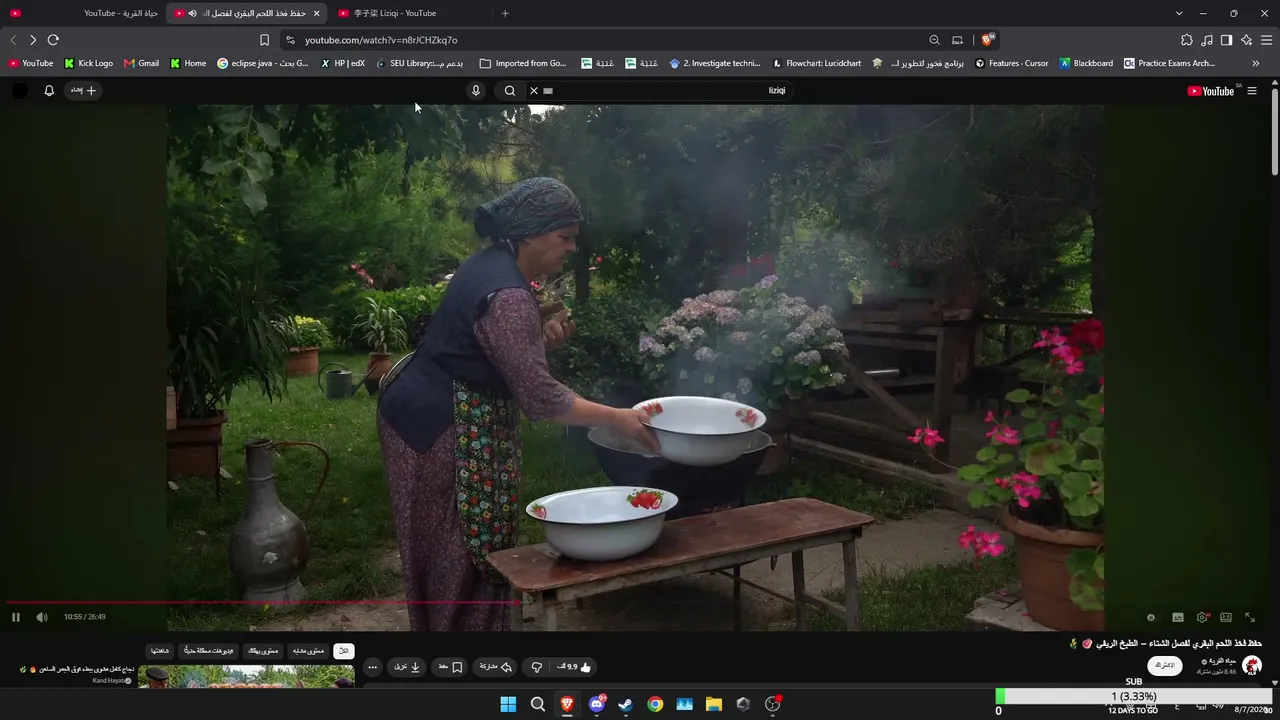Pause the video playback
This screenshot has width=1280, height=720.
[x=15, y=617]
